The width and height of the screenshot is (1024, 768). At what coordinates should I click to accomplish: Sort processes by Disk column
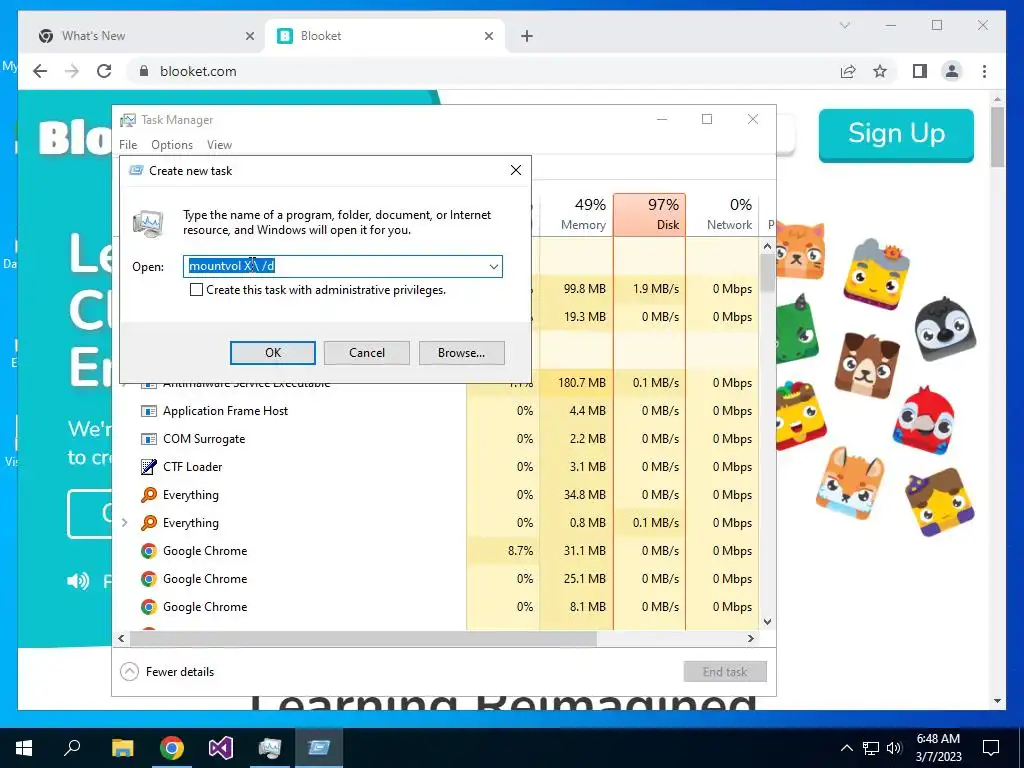(649, 214)
